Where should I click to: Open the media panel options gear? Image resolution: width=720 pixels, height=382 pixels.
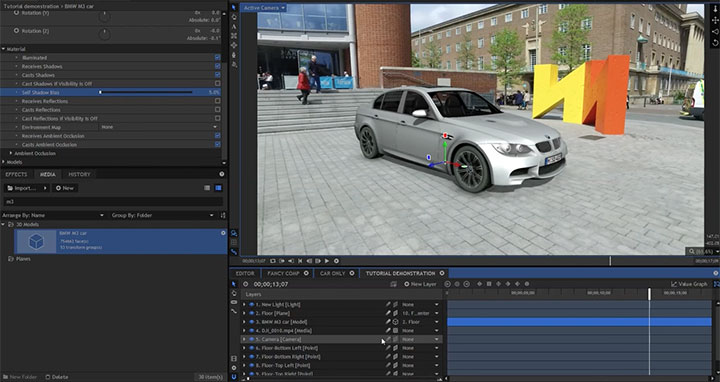(x=222, y=174)
